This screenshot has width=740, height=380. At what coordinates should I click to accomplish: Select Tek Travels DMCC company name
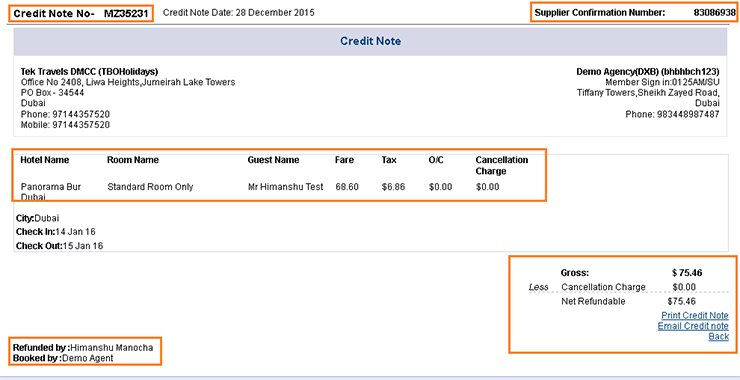pos(89,72)
